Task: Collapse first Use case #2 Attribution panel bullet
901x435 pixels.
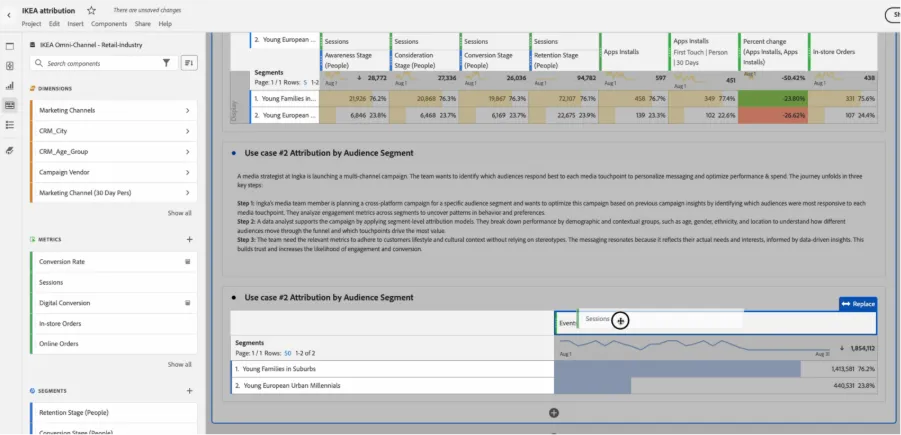Action: pos(233,153)
